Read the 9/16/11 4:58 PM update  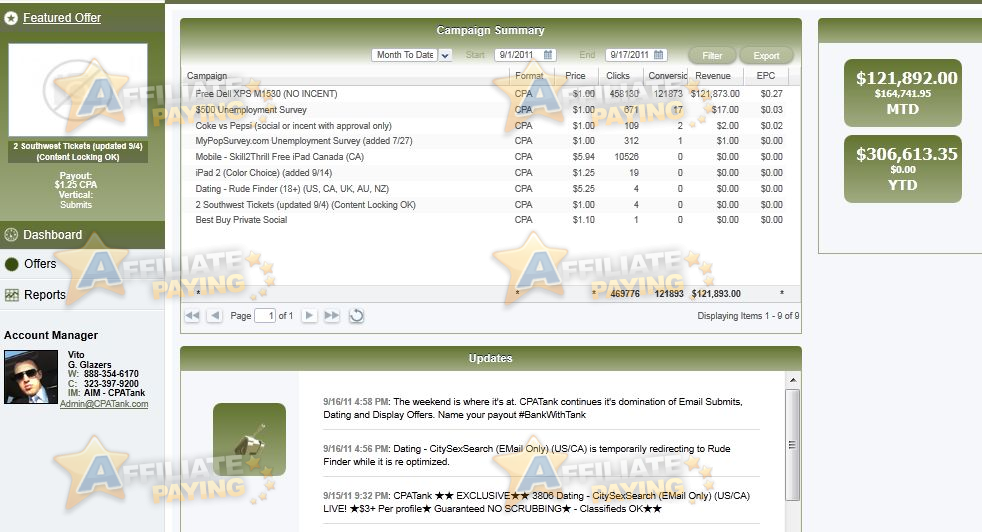(532, 409)
